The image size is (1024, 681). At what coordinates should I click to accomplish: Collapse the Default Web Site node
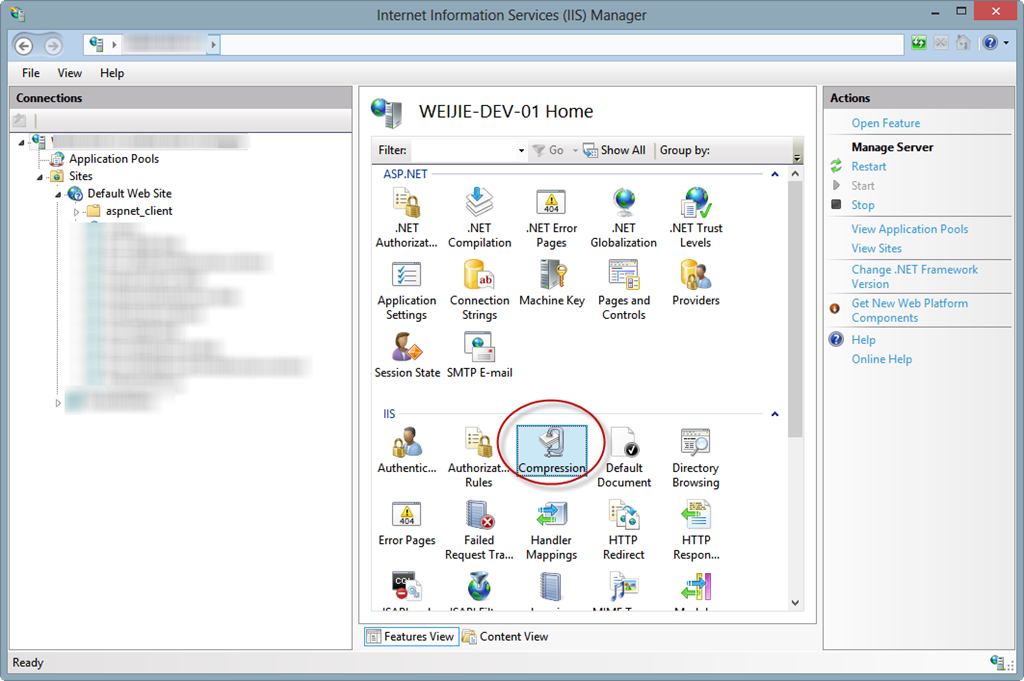click(58, 195)
